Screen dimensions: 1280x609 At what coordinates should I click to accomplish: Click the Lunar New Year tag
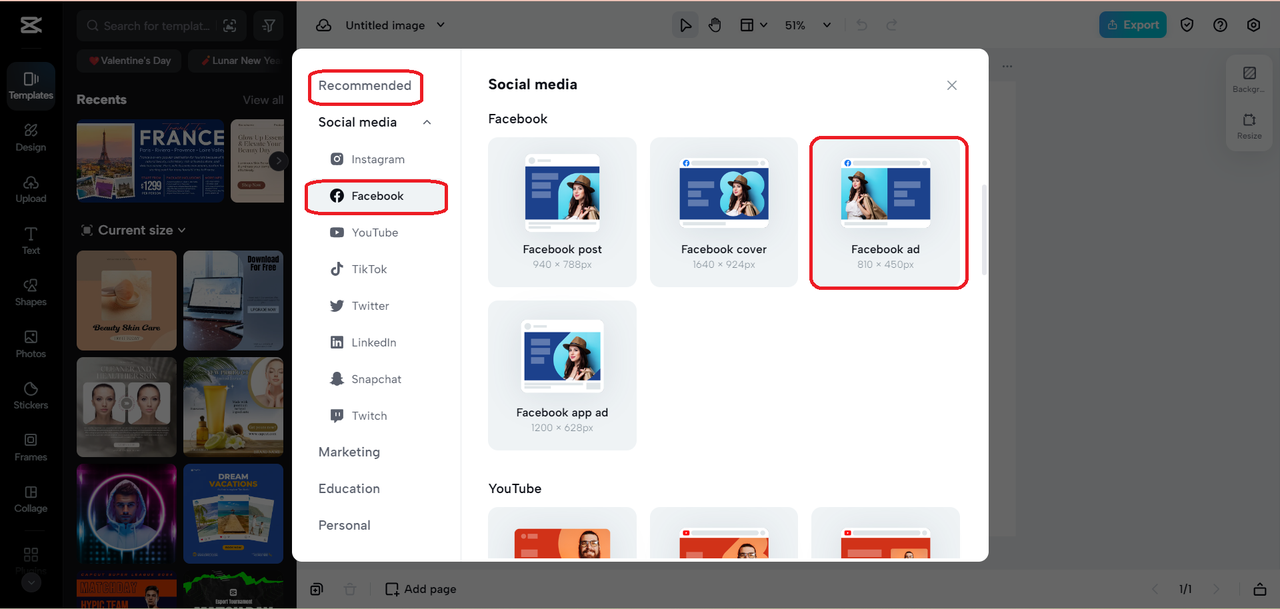(x=238, y=61)
